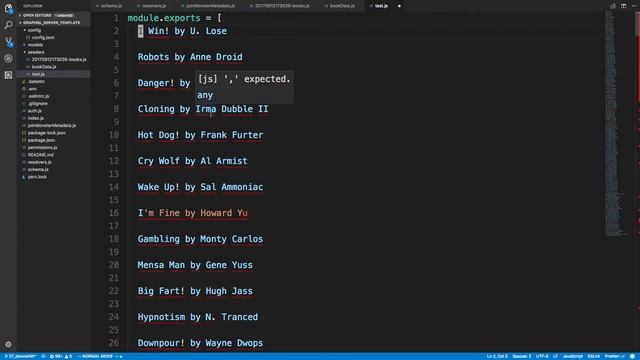Image resolution: width=640 pixels, height=360 pixels.
Task: Change the JavaScript language mode
Action: point(573,356)
